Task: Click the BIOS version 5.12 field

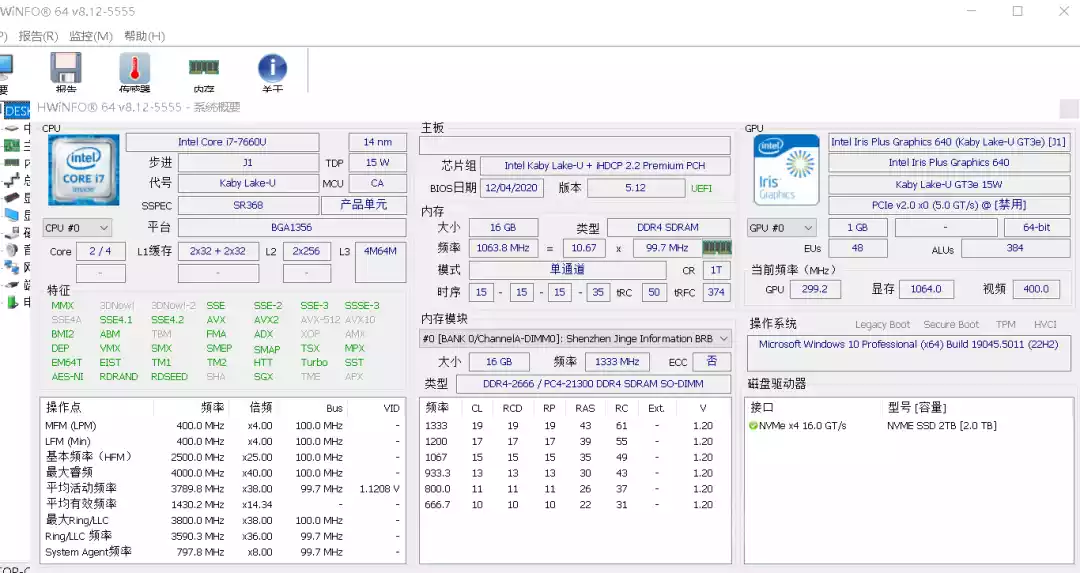Action: point(636,188)
